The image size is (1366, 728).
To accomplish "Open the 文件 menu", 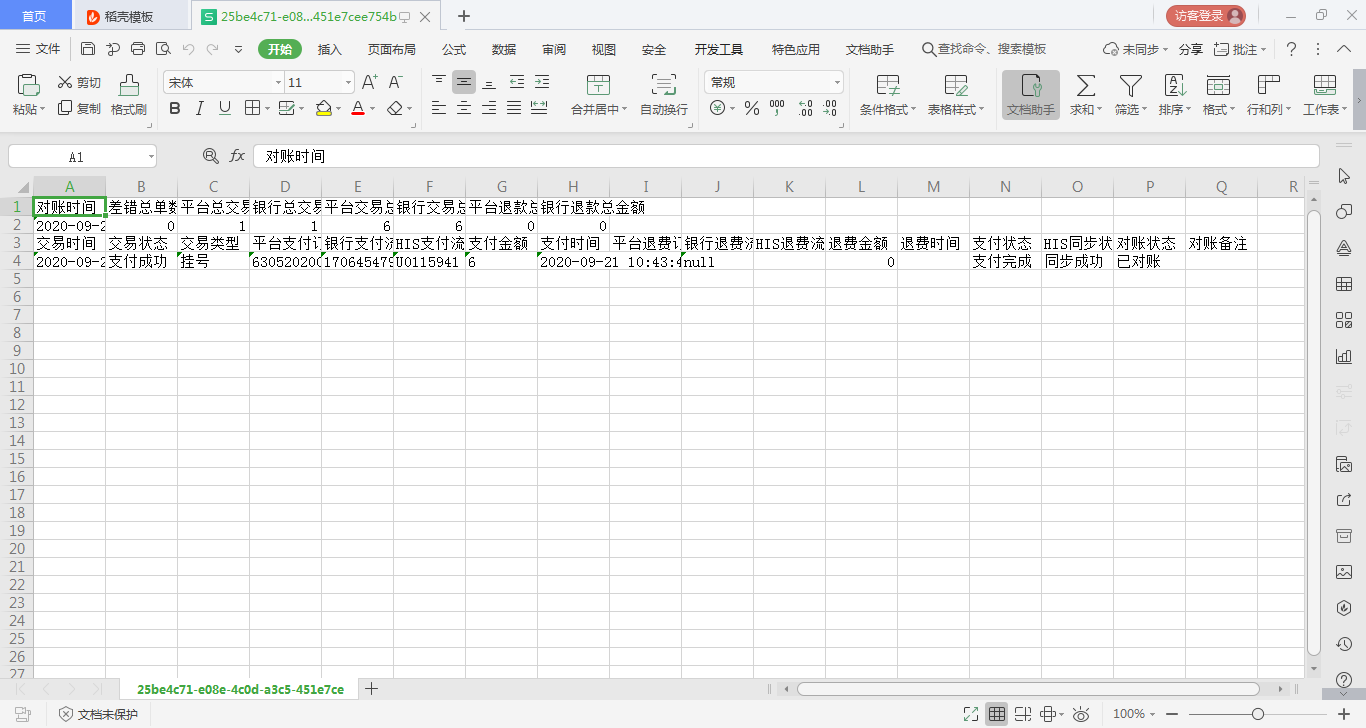I will pyautogui.click(x=49, y=48).
